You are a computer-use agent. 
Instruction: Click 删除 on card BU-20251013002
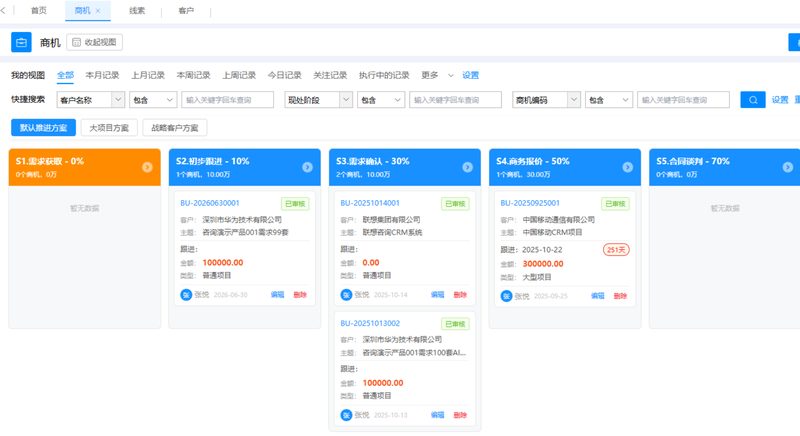[460, 415]
